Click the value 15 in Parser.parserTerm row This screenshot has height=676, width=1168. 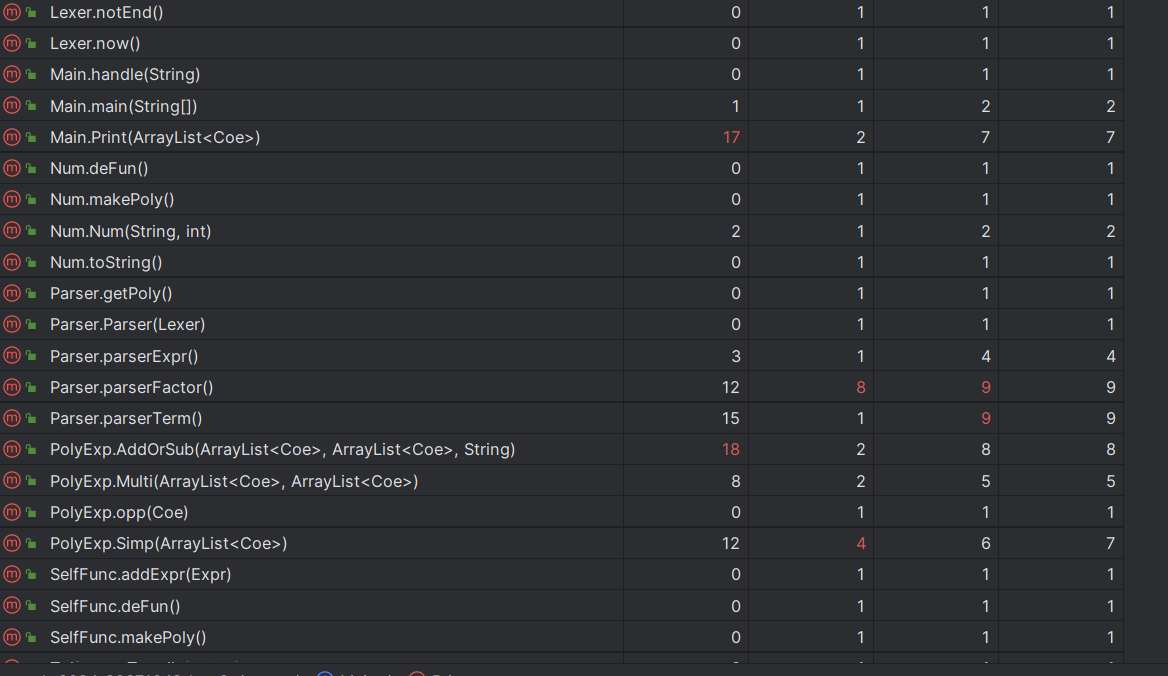click(731, 419)
